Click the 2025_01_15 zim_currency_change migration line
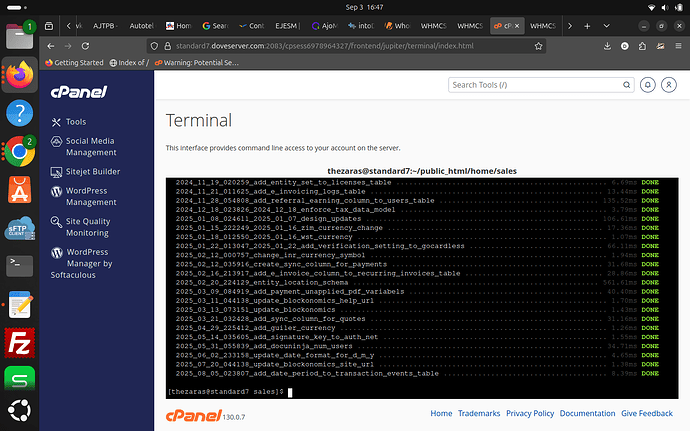This screenshot has width=690, height=431. pos(417,228)
